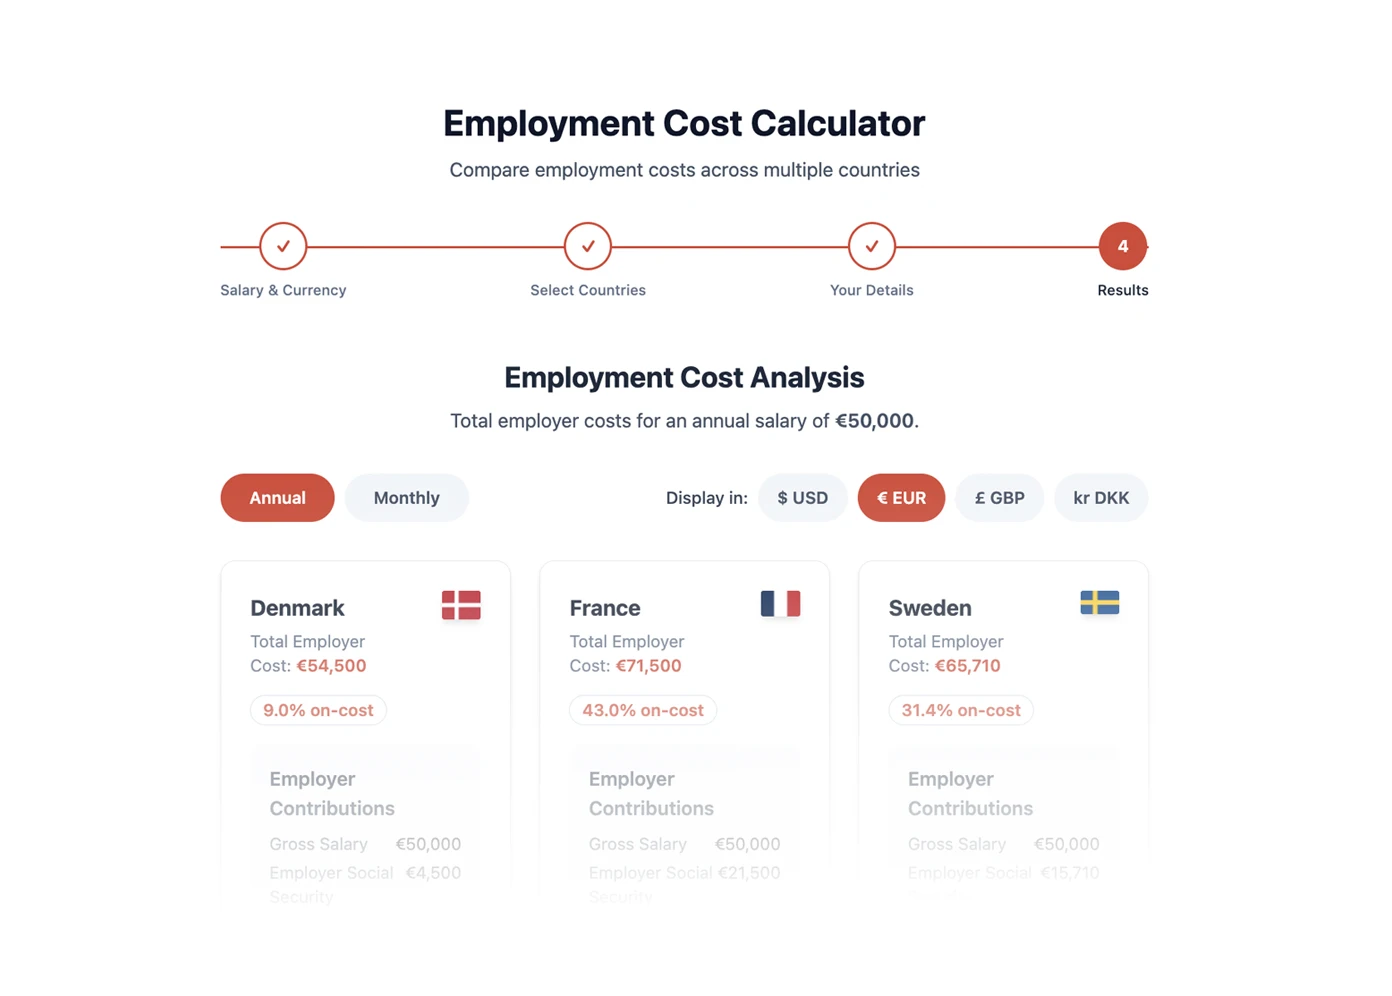This screenshot has height=996, width=1392.
Task: Enable Annual display mode
Action: [277, 497]
